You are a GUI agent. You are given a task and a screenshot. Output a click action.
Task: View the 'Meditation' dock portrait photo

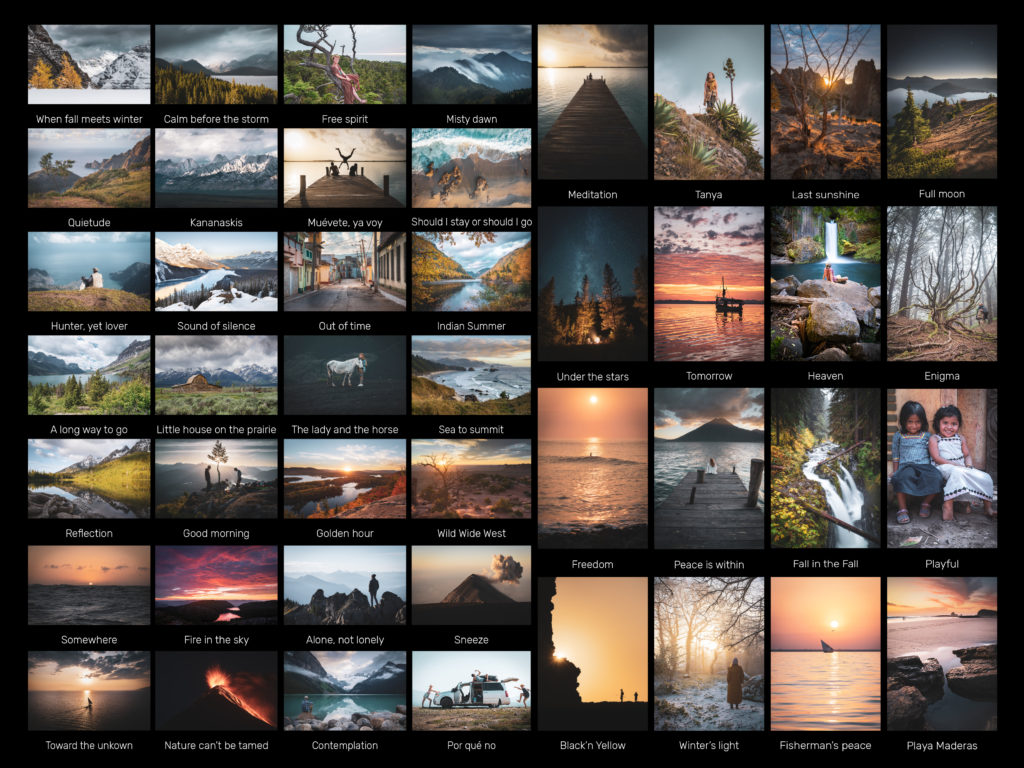[x=592, y=102]
